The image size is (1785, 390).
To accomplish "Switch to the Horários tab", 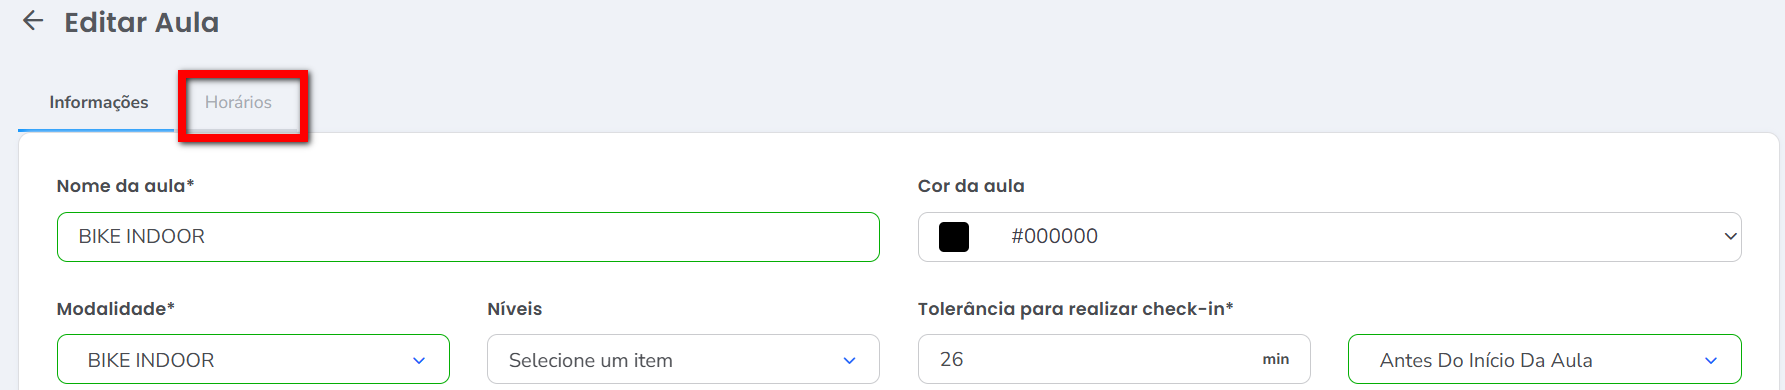I will pyautogui.click(x=238, y=102).
